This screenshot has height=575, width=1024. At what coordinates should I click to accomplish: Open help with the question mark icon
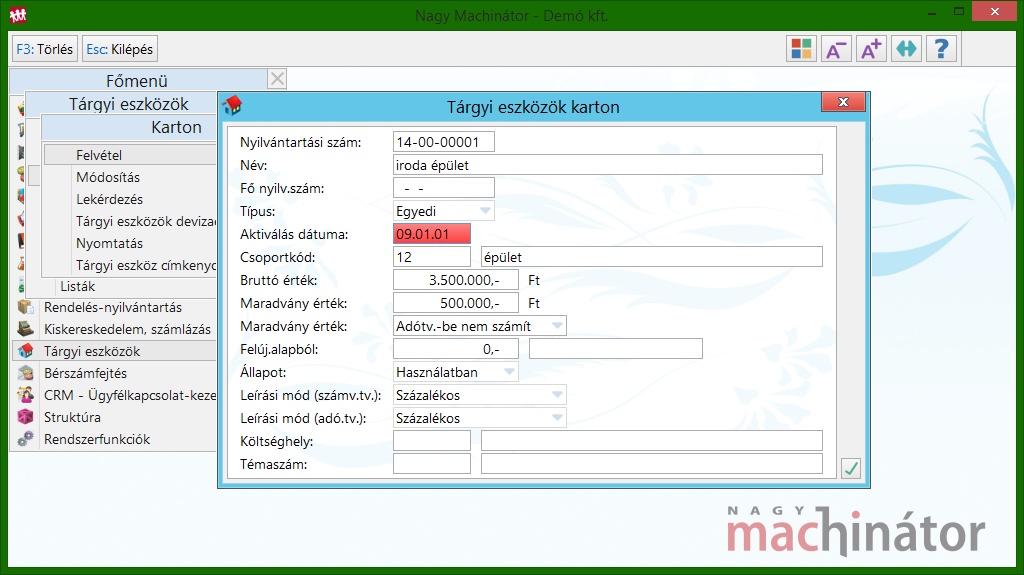[x=941, y=49]
